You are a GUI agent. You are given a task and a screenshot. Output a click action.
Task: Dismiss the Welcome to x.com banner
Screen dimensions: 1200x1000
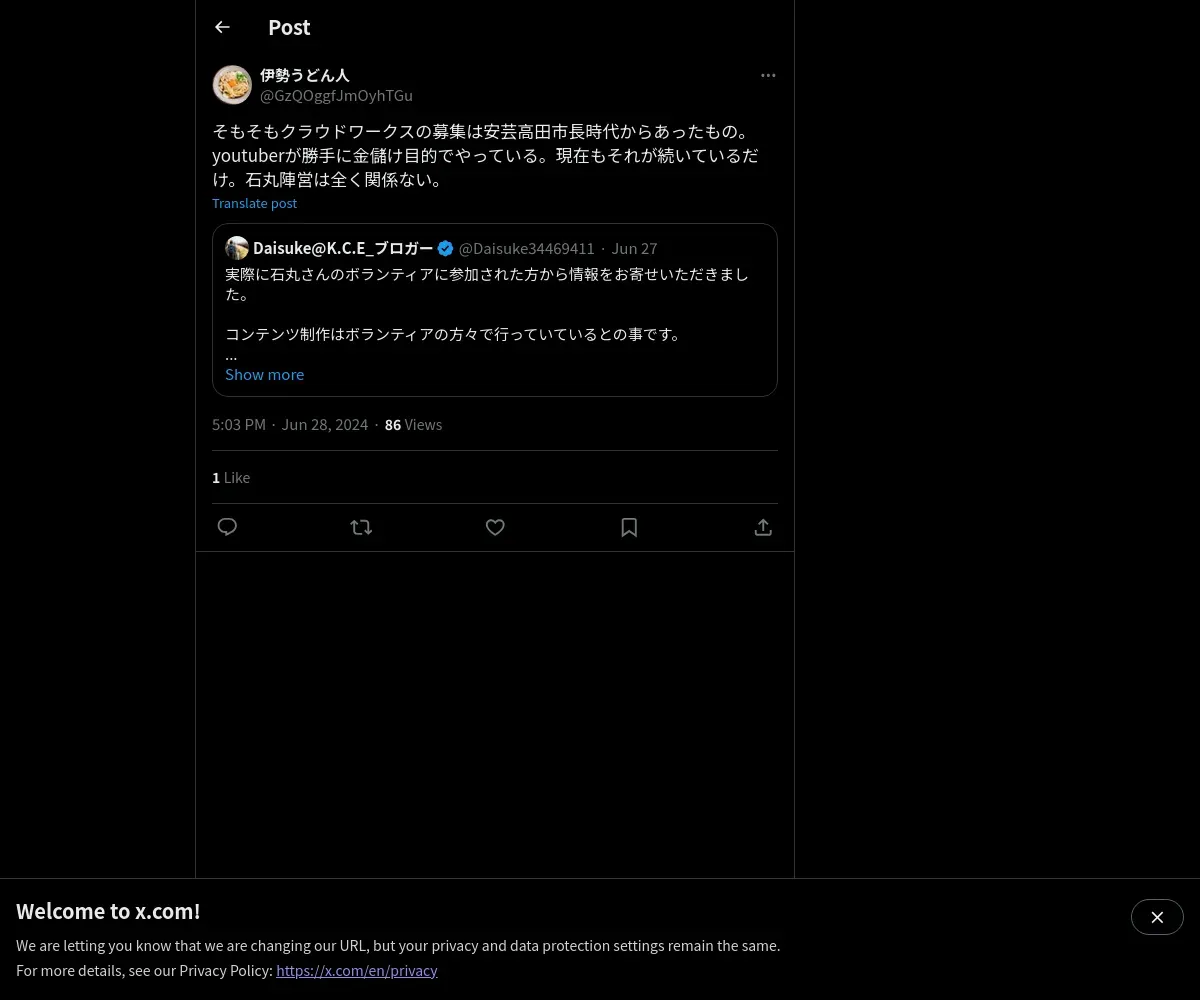tap(1157, 917)
